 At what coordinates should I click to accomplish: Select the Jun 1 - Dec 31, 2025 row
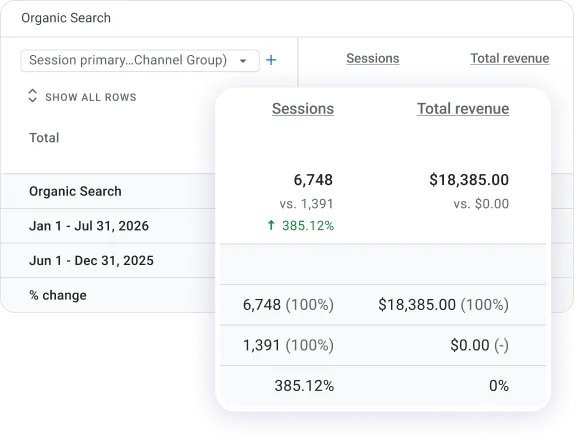tap(91, 261)
